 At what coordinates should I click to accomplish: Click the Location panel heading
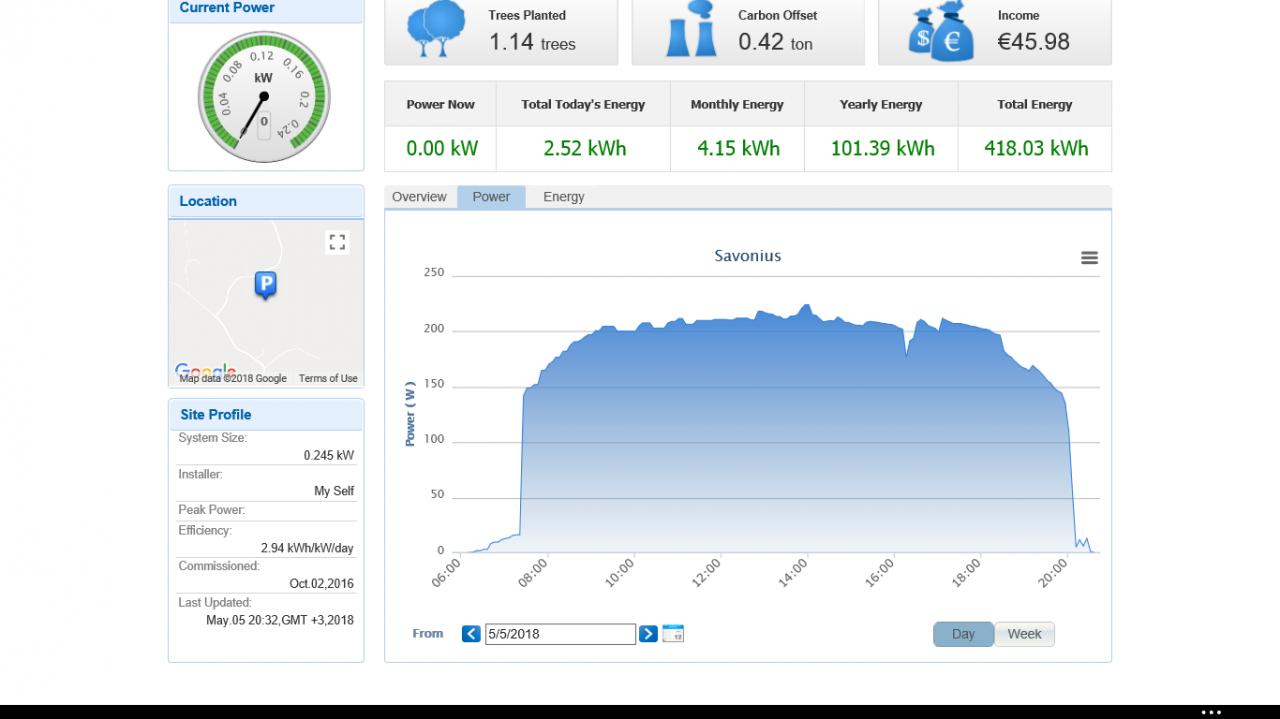[x=208, y=201]
